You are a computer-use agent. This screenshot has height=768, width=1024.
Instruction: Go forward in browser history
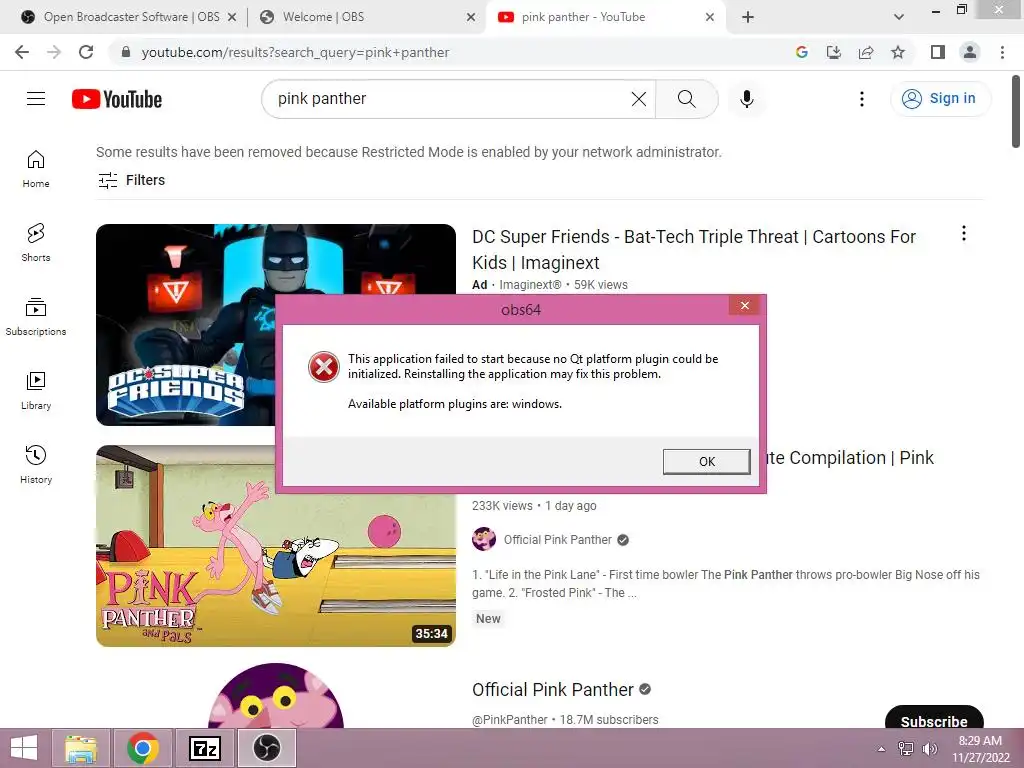pyautogui.click(x=54, y=52)
